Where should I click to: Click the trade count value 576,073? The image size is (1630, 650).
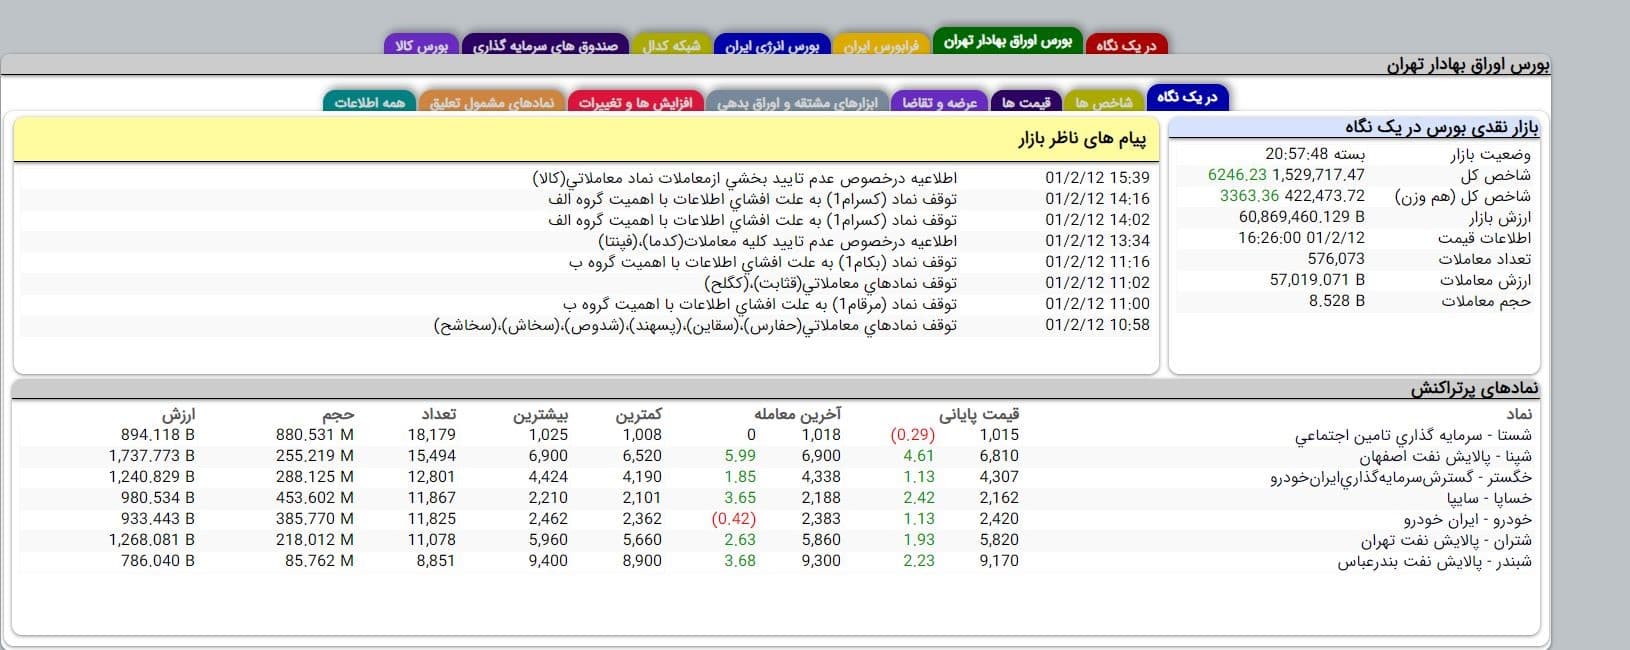pos(1336,259)
